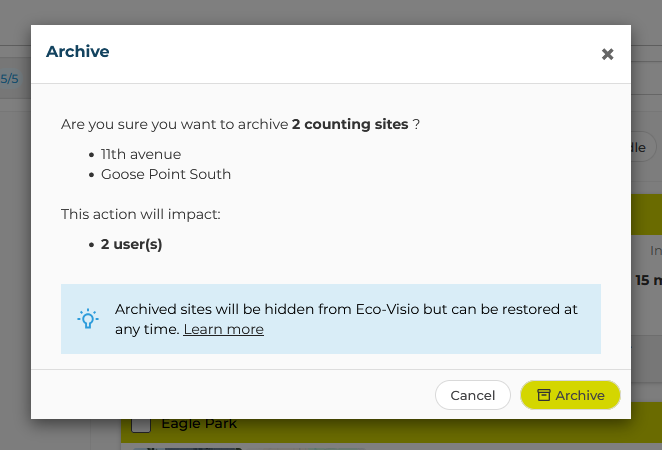
Task: Click the 5/5 counter behind the dialog
Action: point(9,79)
